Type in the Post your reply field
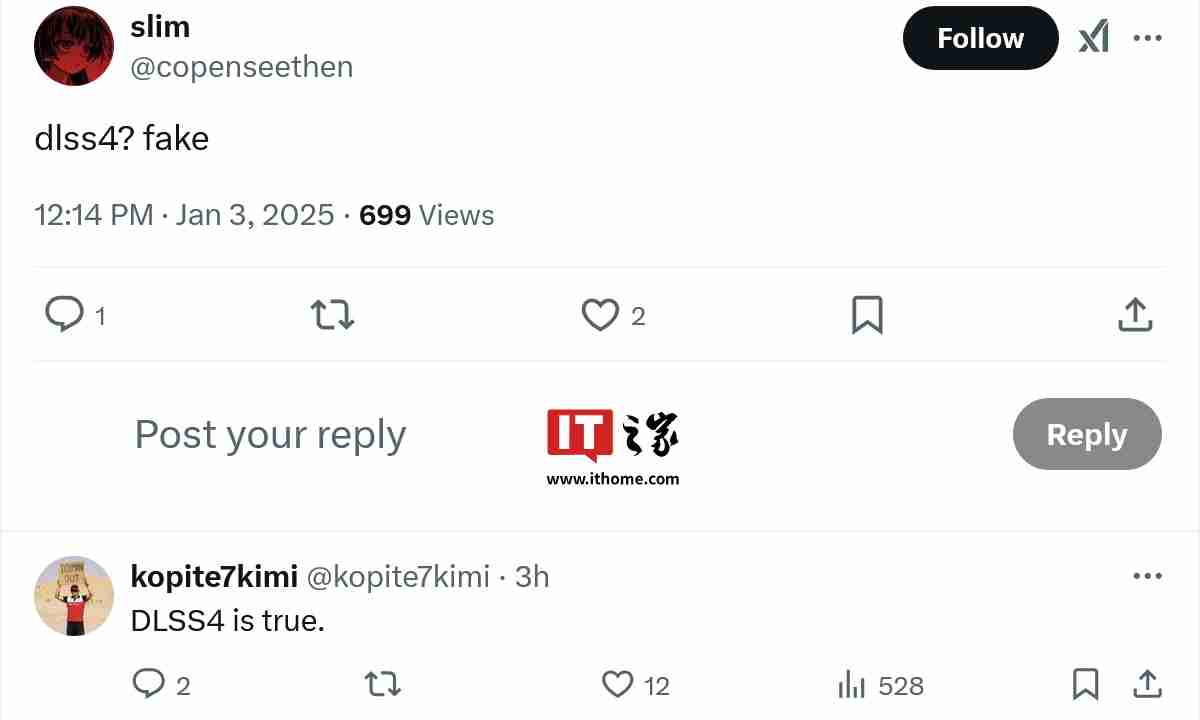Viewport: 1200px width, 720px height. [x=270, y=435]
